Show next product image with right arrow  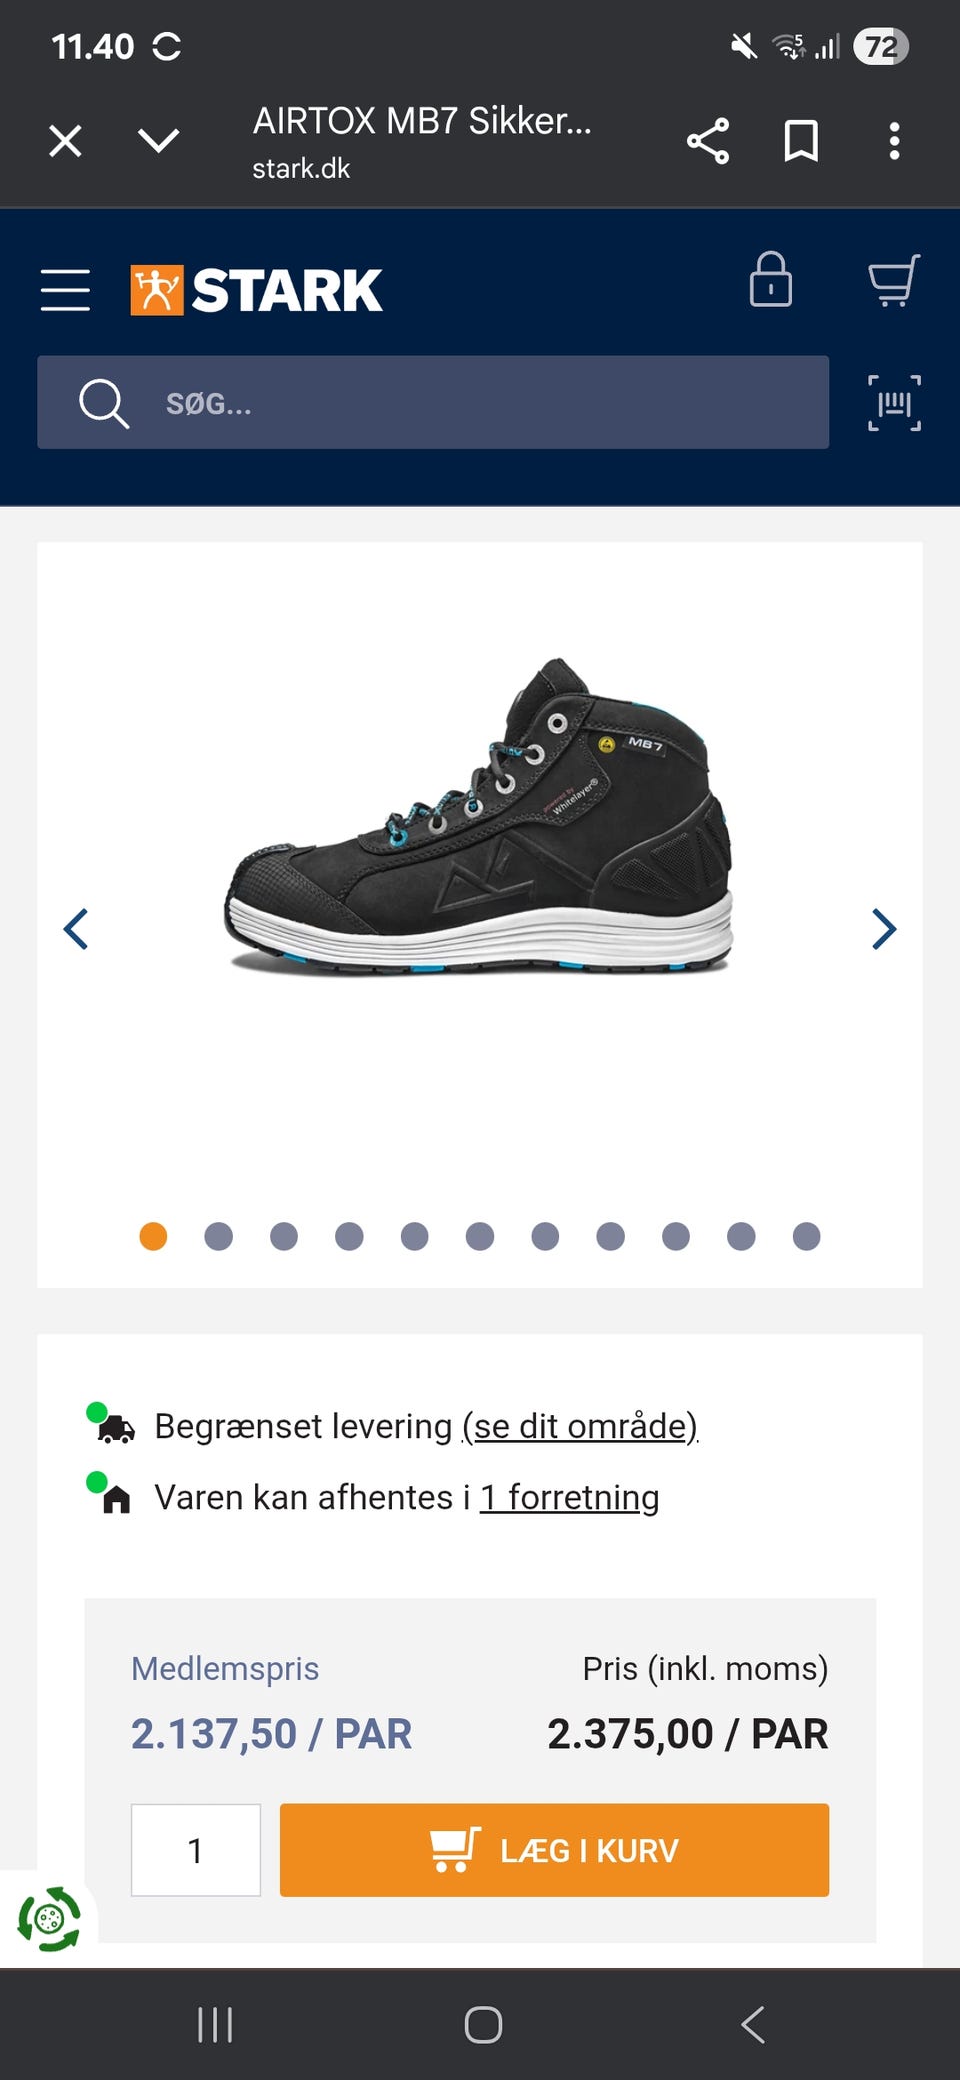click(884, 929)
